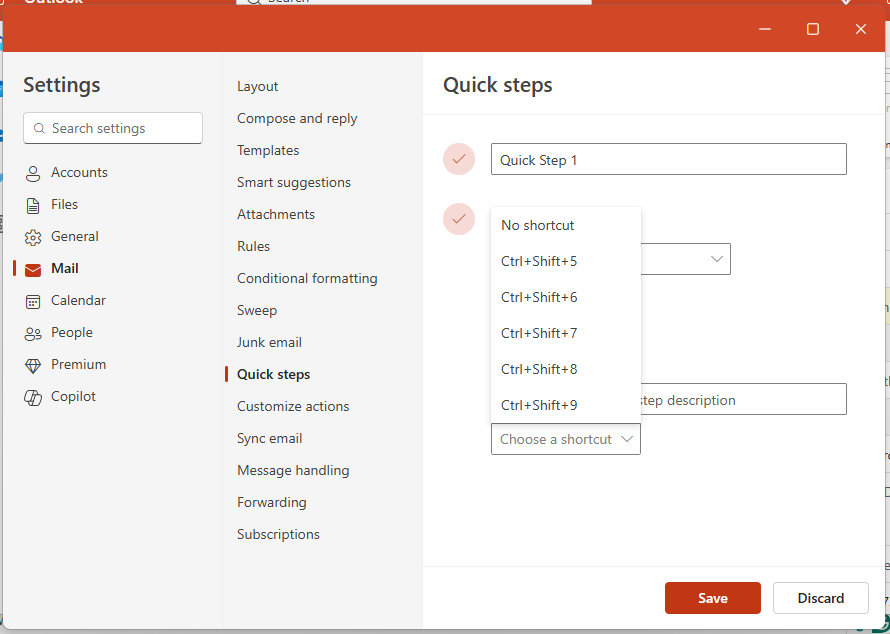Click the second checkmark circle below the name field
Viewport: 890px width, 634px height.
(x=459, y=219)
